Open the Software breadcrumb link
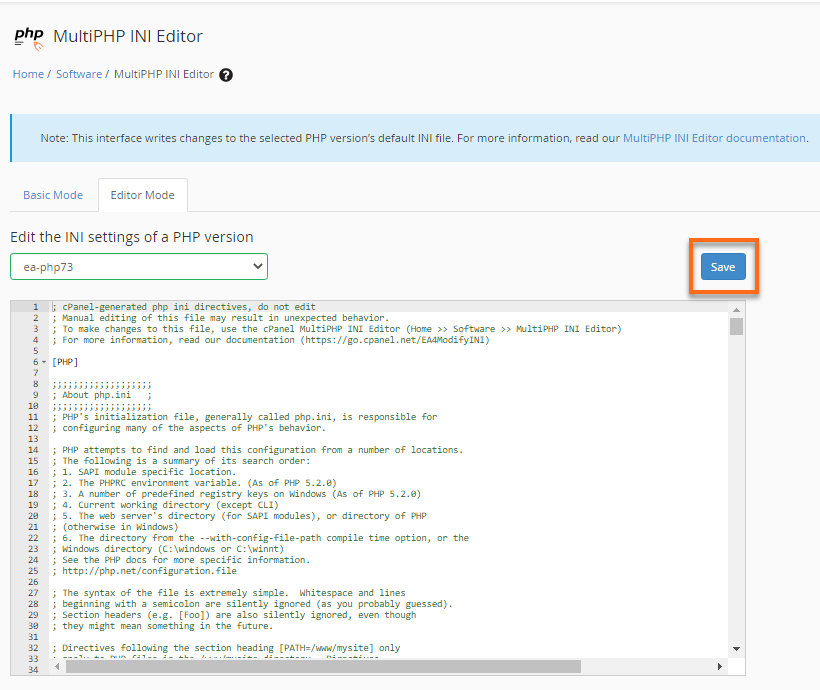The image size is (820, 690). tap(79, 74)
